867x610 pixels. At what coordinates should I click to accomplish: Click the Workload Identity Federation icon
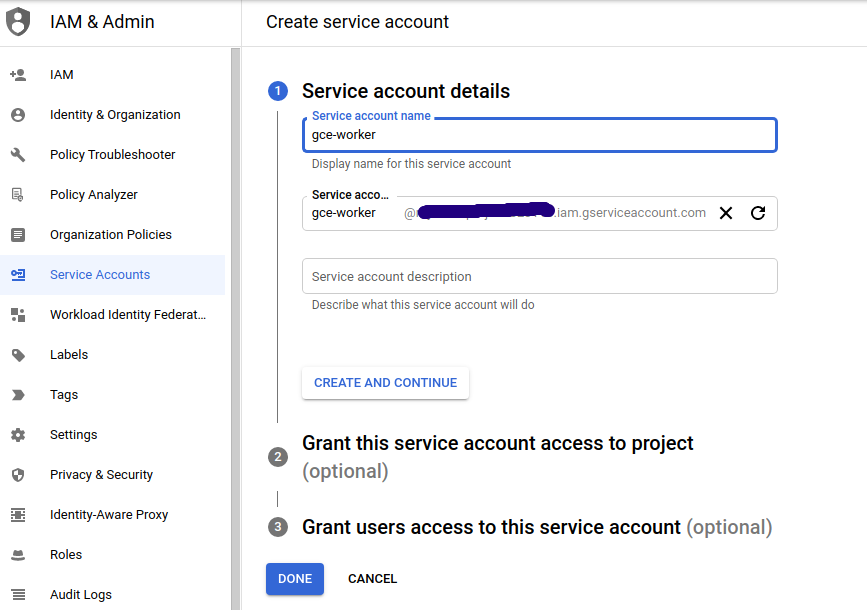[18, 315]
